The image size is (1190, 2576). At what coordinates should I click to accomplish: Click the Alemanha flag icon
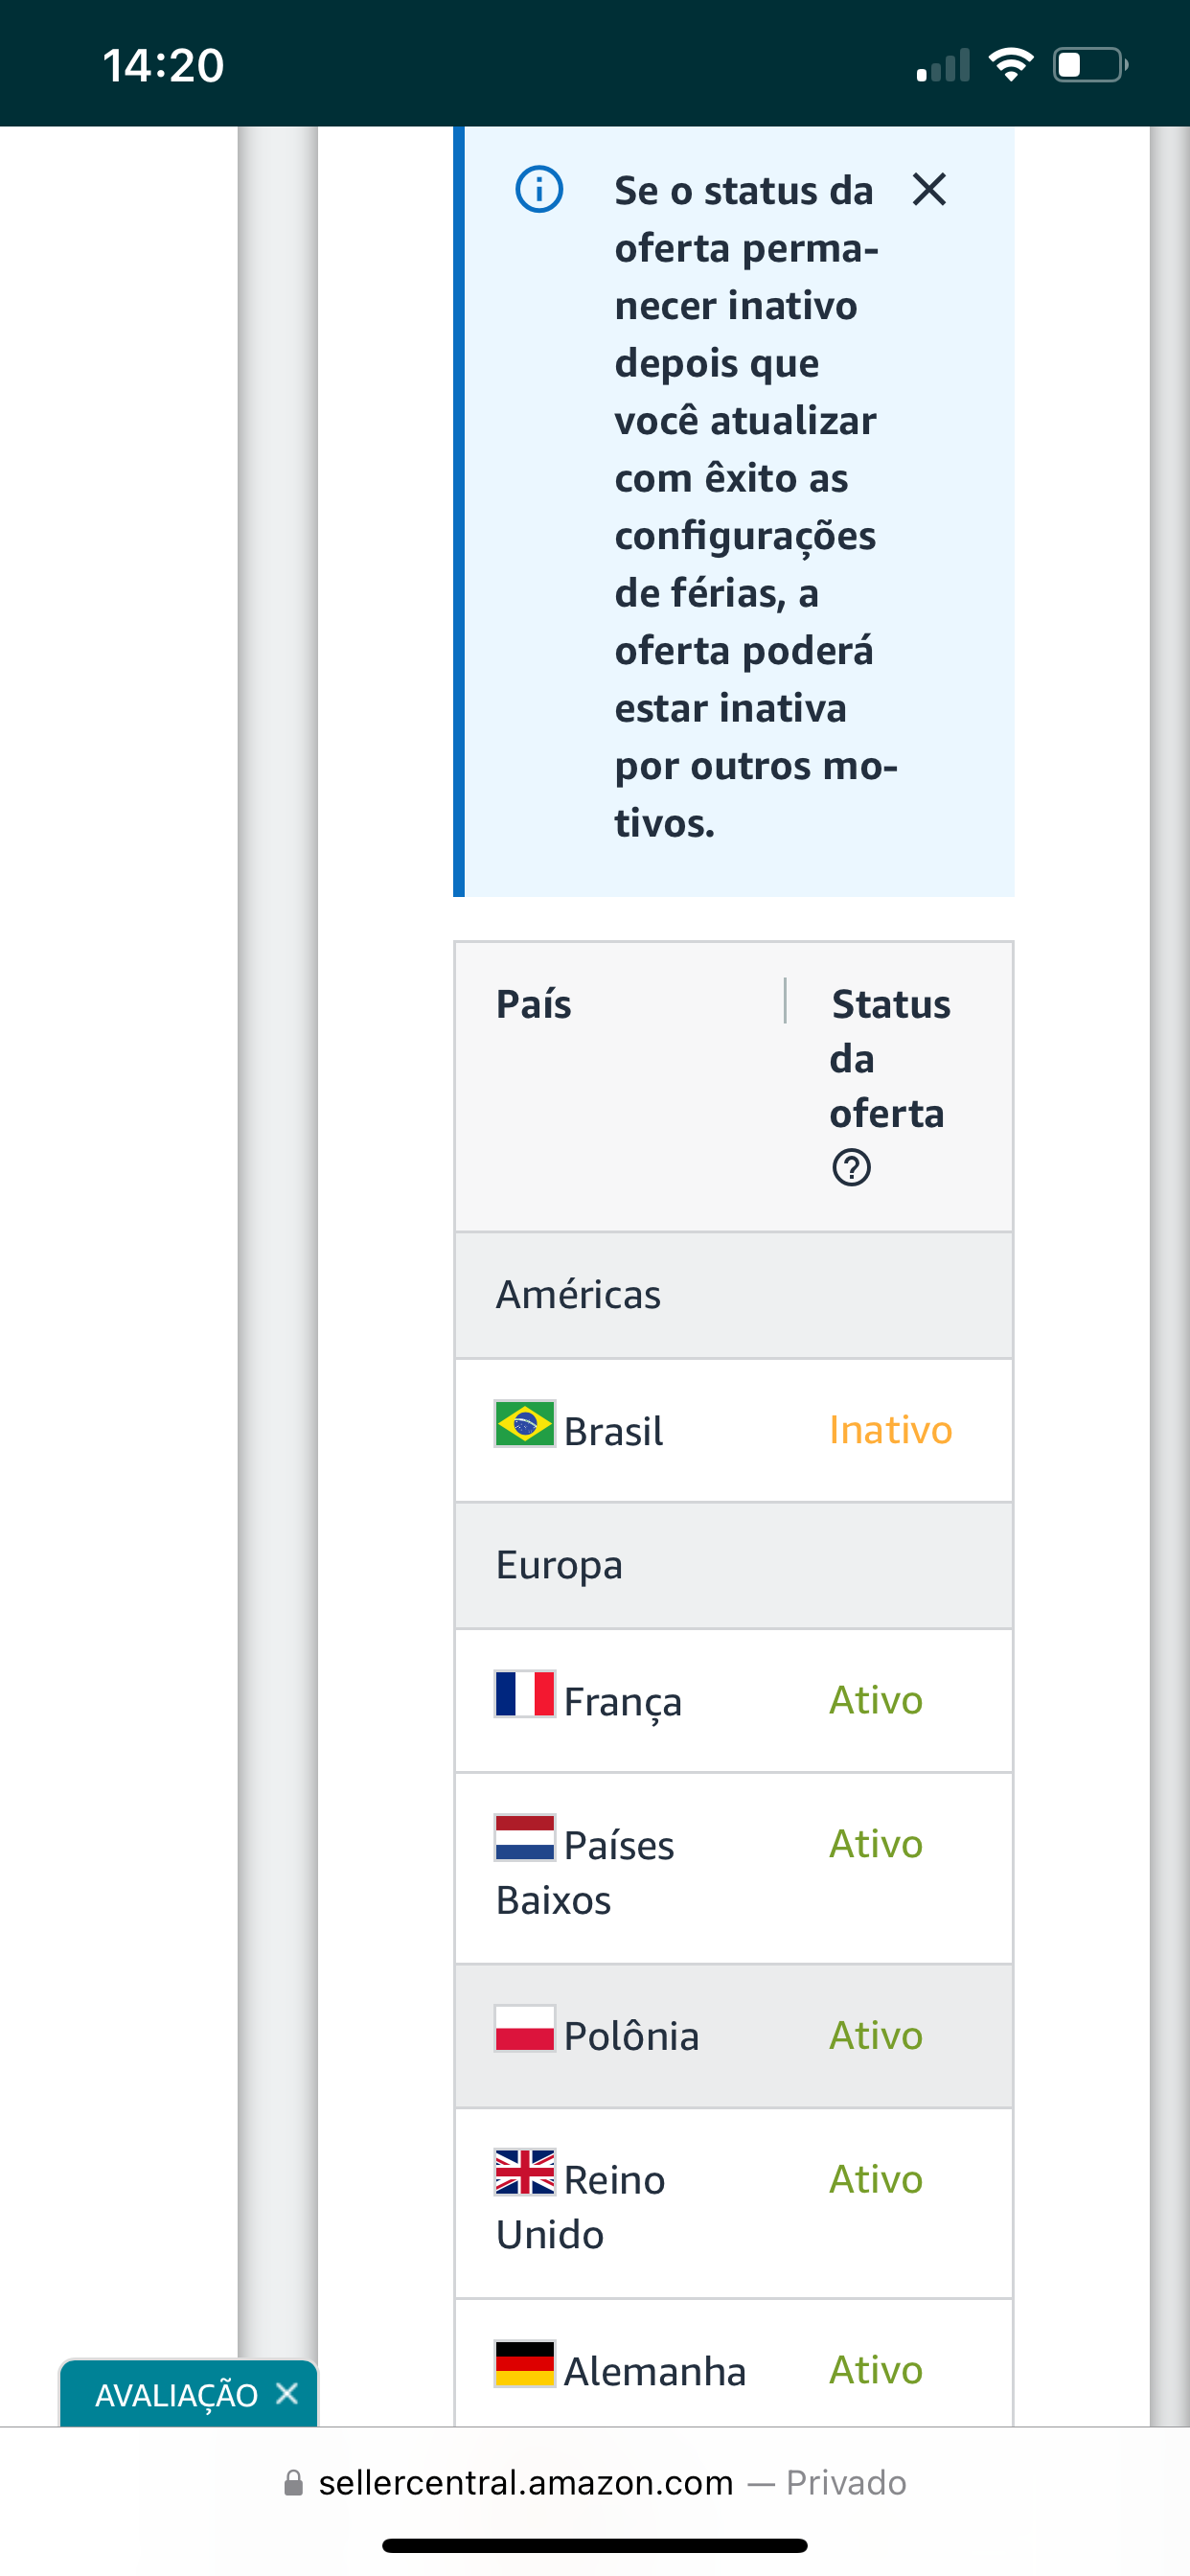[x=525, y=2363]
